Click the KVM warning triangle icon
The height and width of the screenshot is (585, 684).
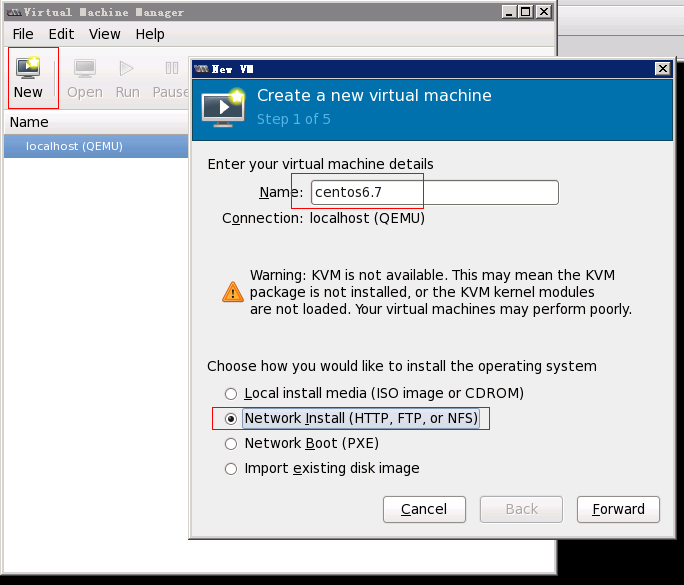(233, 292)
